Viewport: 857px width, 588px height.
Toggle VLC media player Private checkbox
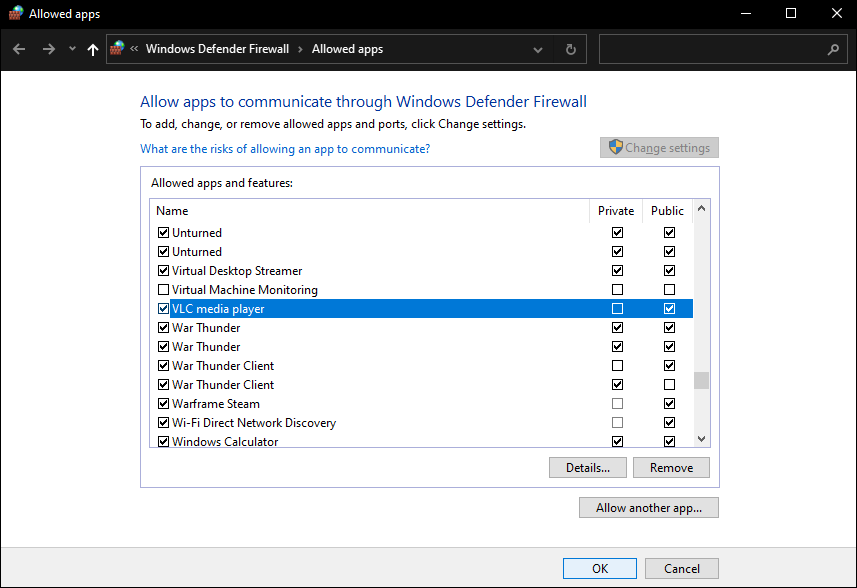tap(617, 309)
